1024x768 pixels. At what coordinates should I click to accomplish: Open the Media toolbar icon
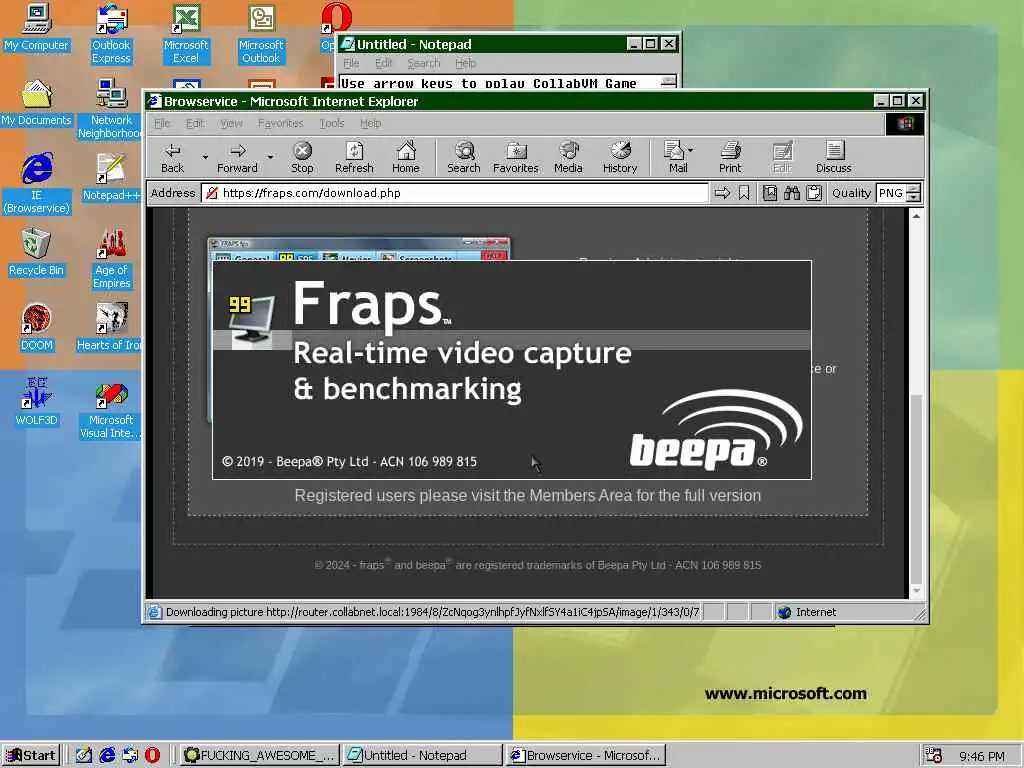click(568, 158)
